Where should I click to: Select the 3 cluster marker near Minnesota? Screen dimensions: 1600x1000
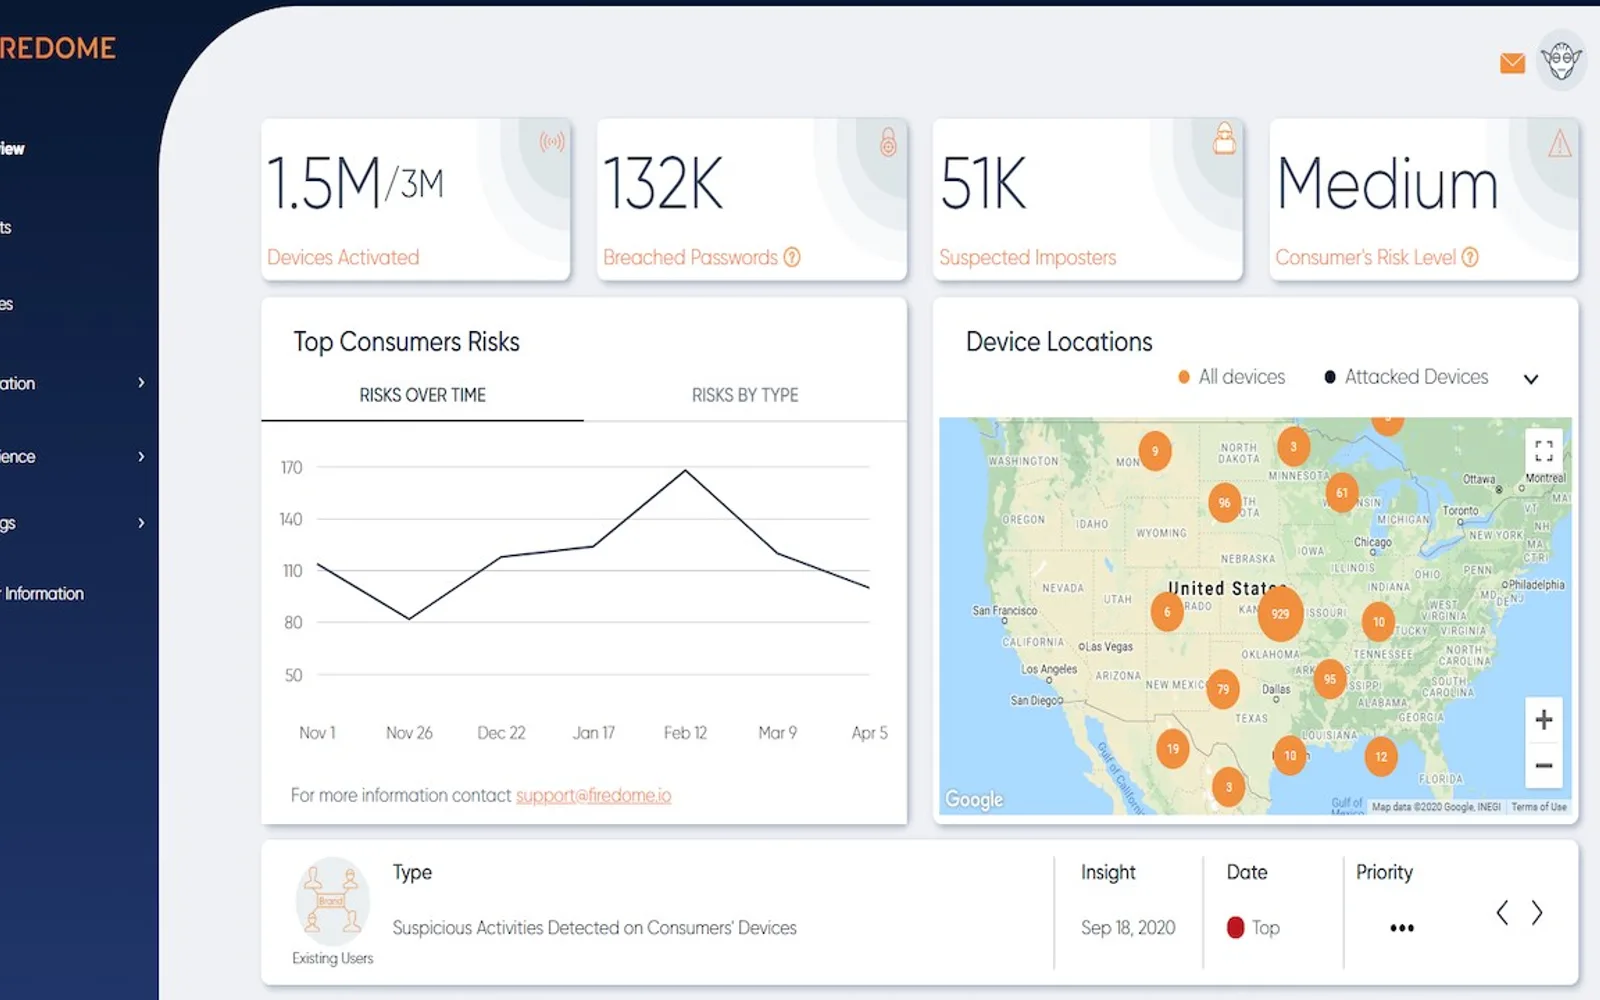(x=1293, y=447)
